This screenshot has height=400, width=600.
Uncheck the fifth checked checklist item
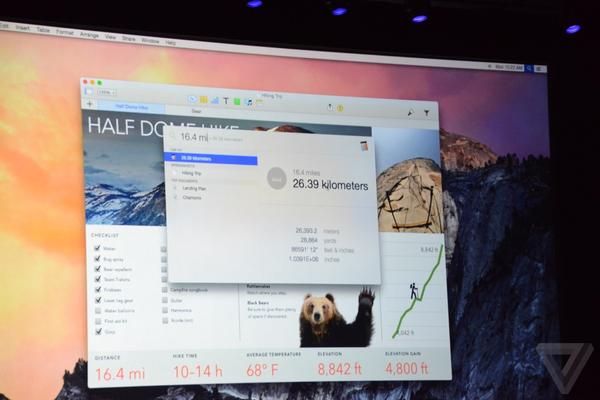tap(98, 289)
